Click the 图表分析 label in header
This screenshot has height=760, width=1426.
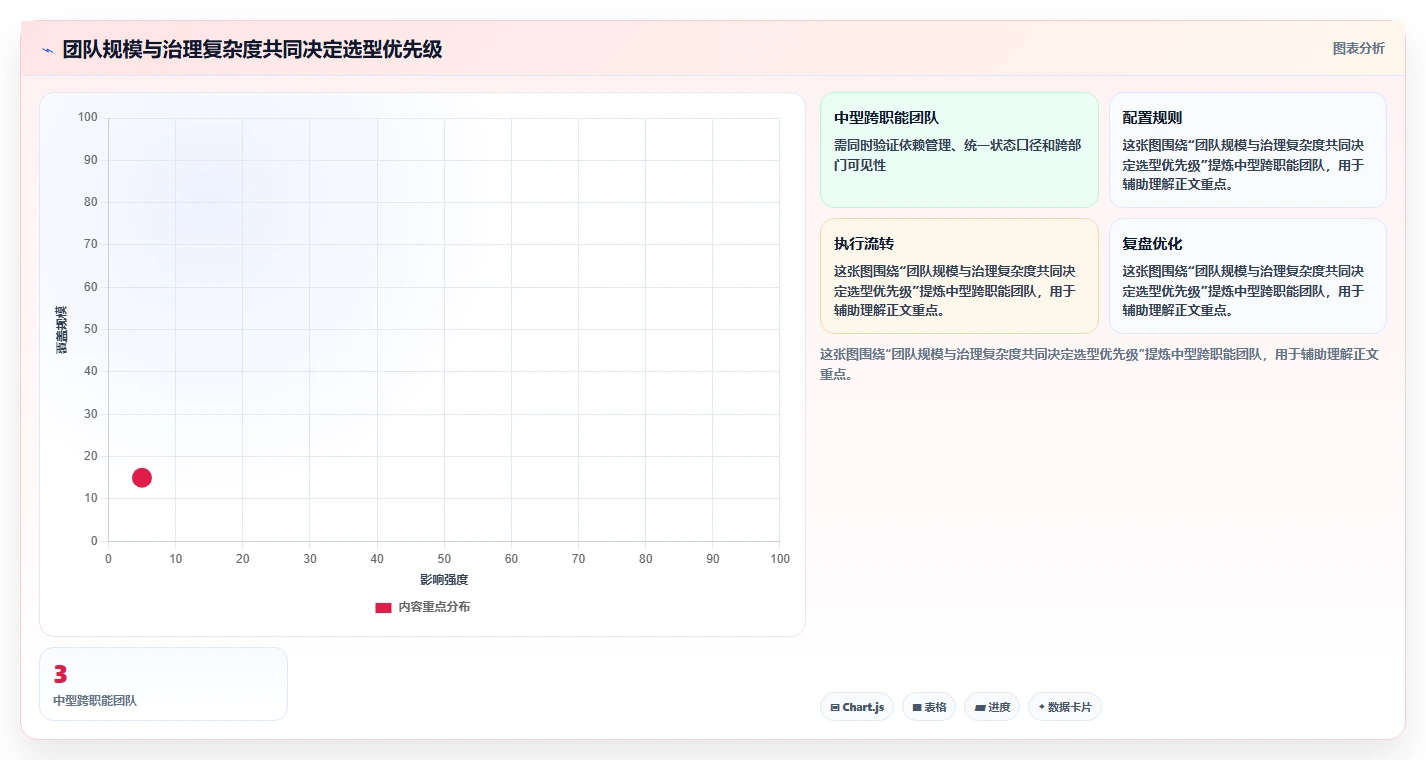pyautogui.click(x=1359, y=48)
